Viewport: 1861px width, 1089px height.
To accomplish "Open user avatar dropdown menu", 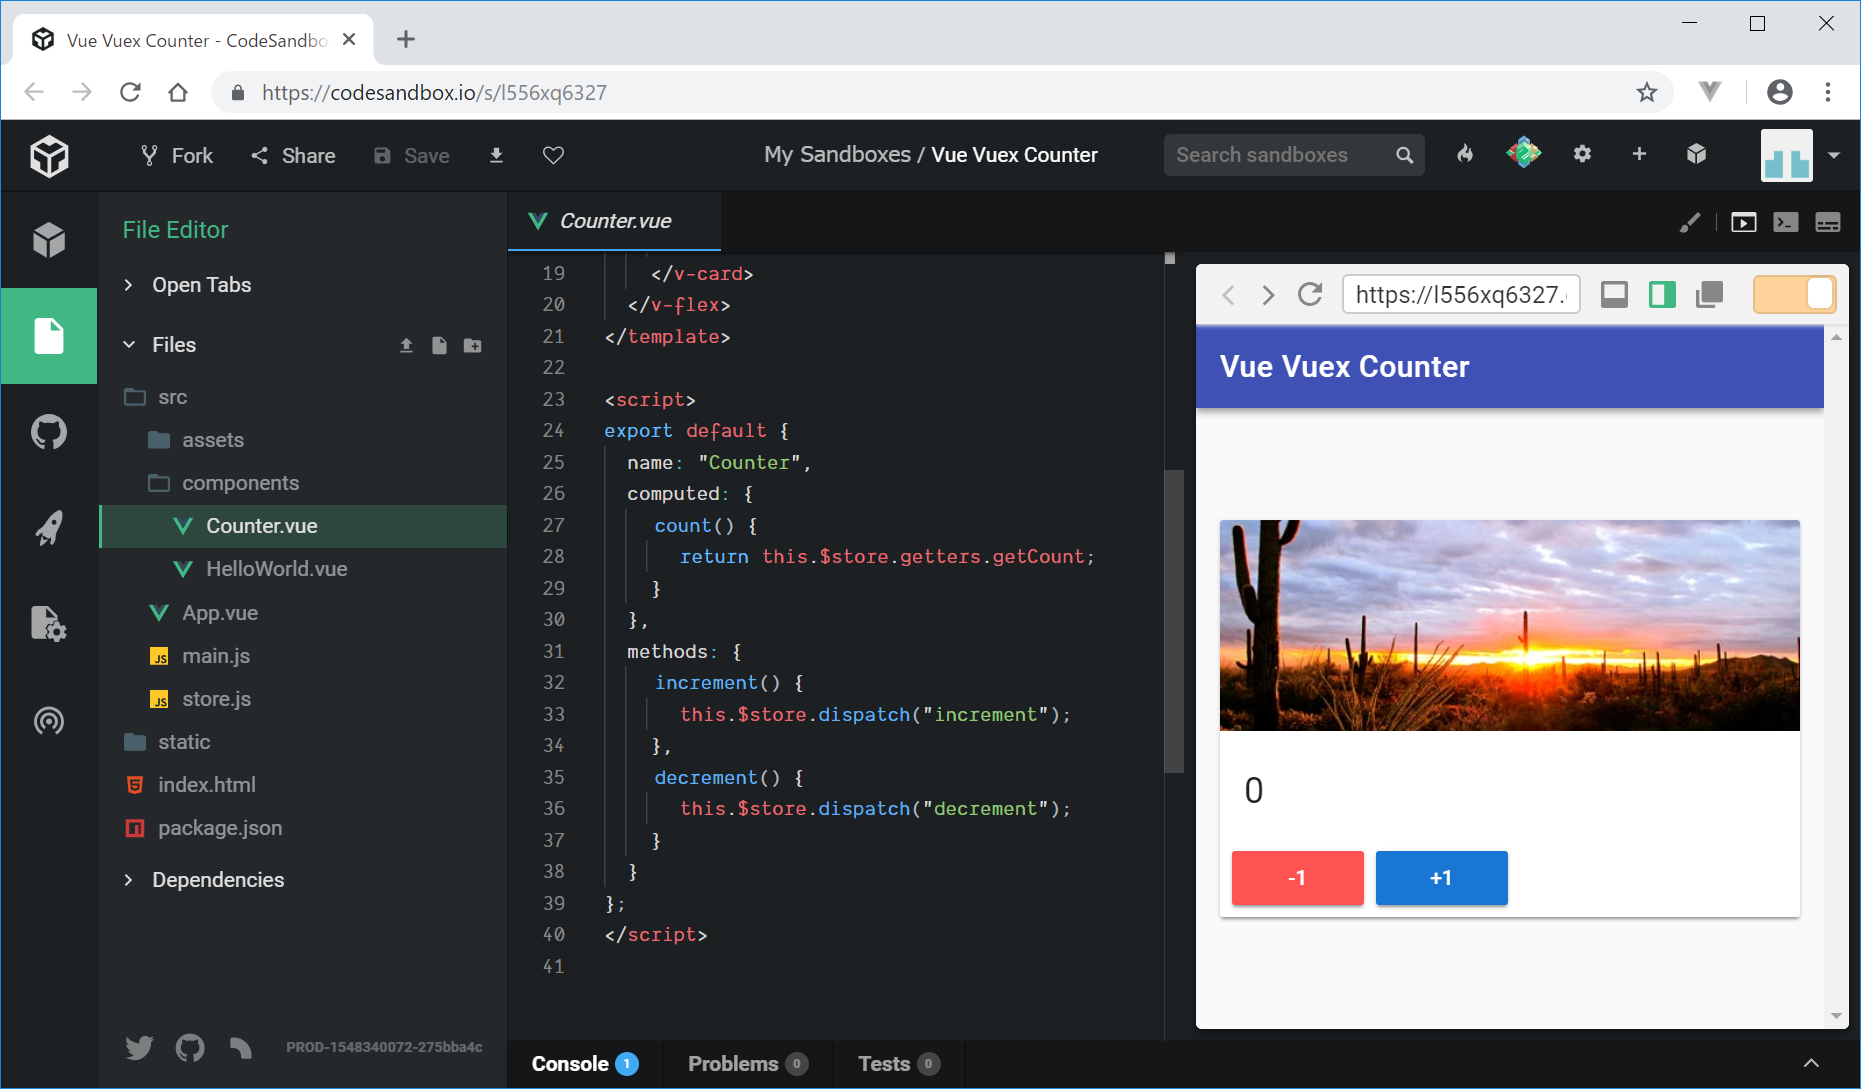I will tap(1833, 155).
